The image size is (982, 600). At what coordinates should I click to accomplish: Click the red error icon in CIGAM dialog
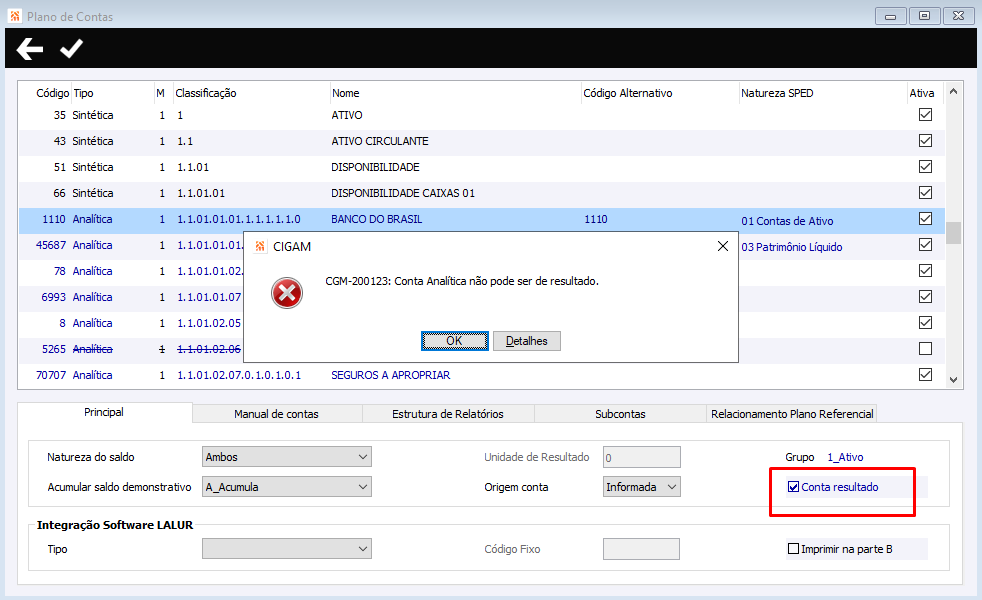pos(287,293)
